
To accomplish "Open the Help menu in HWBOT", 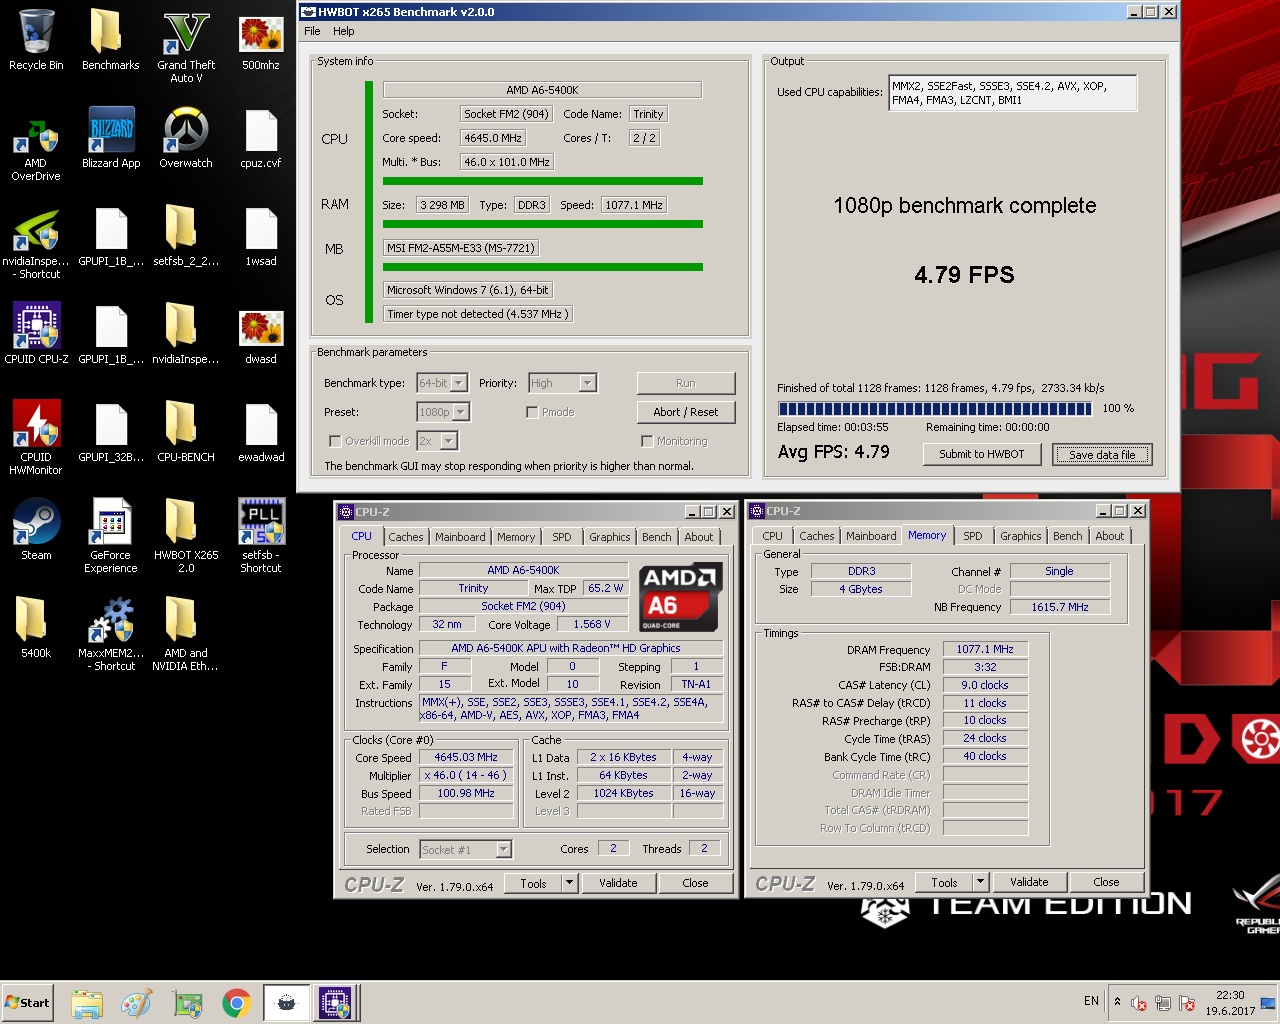I will [343, 31].
